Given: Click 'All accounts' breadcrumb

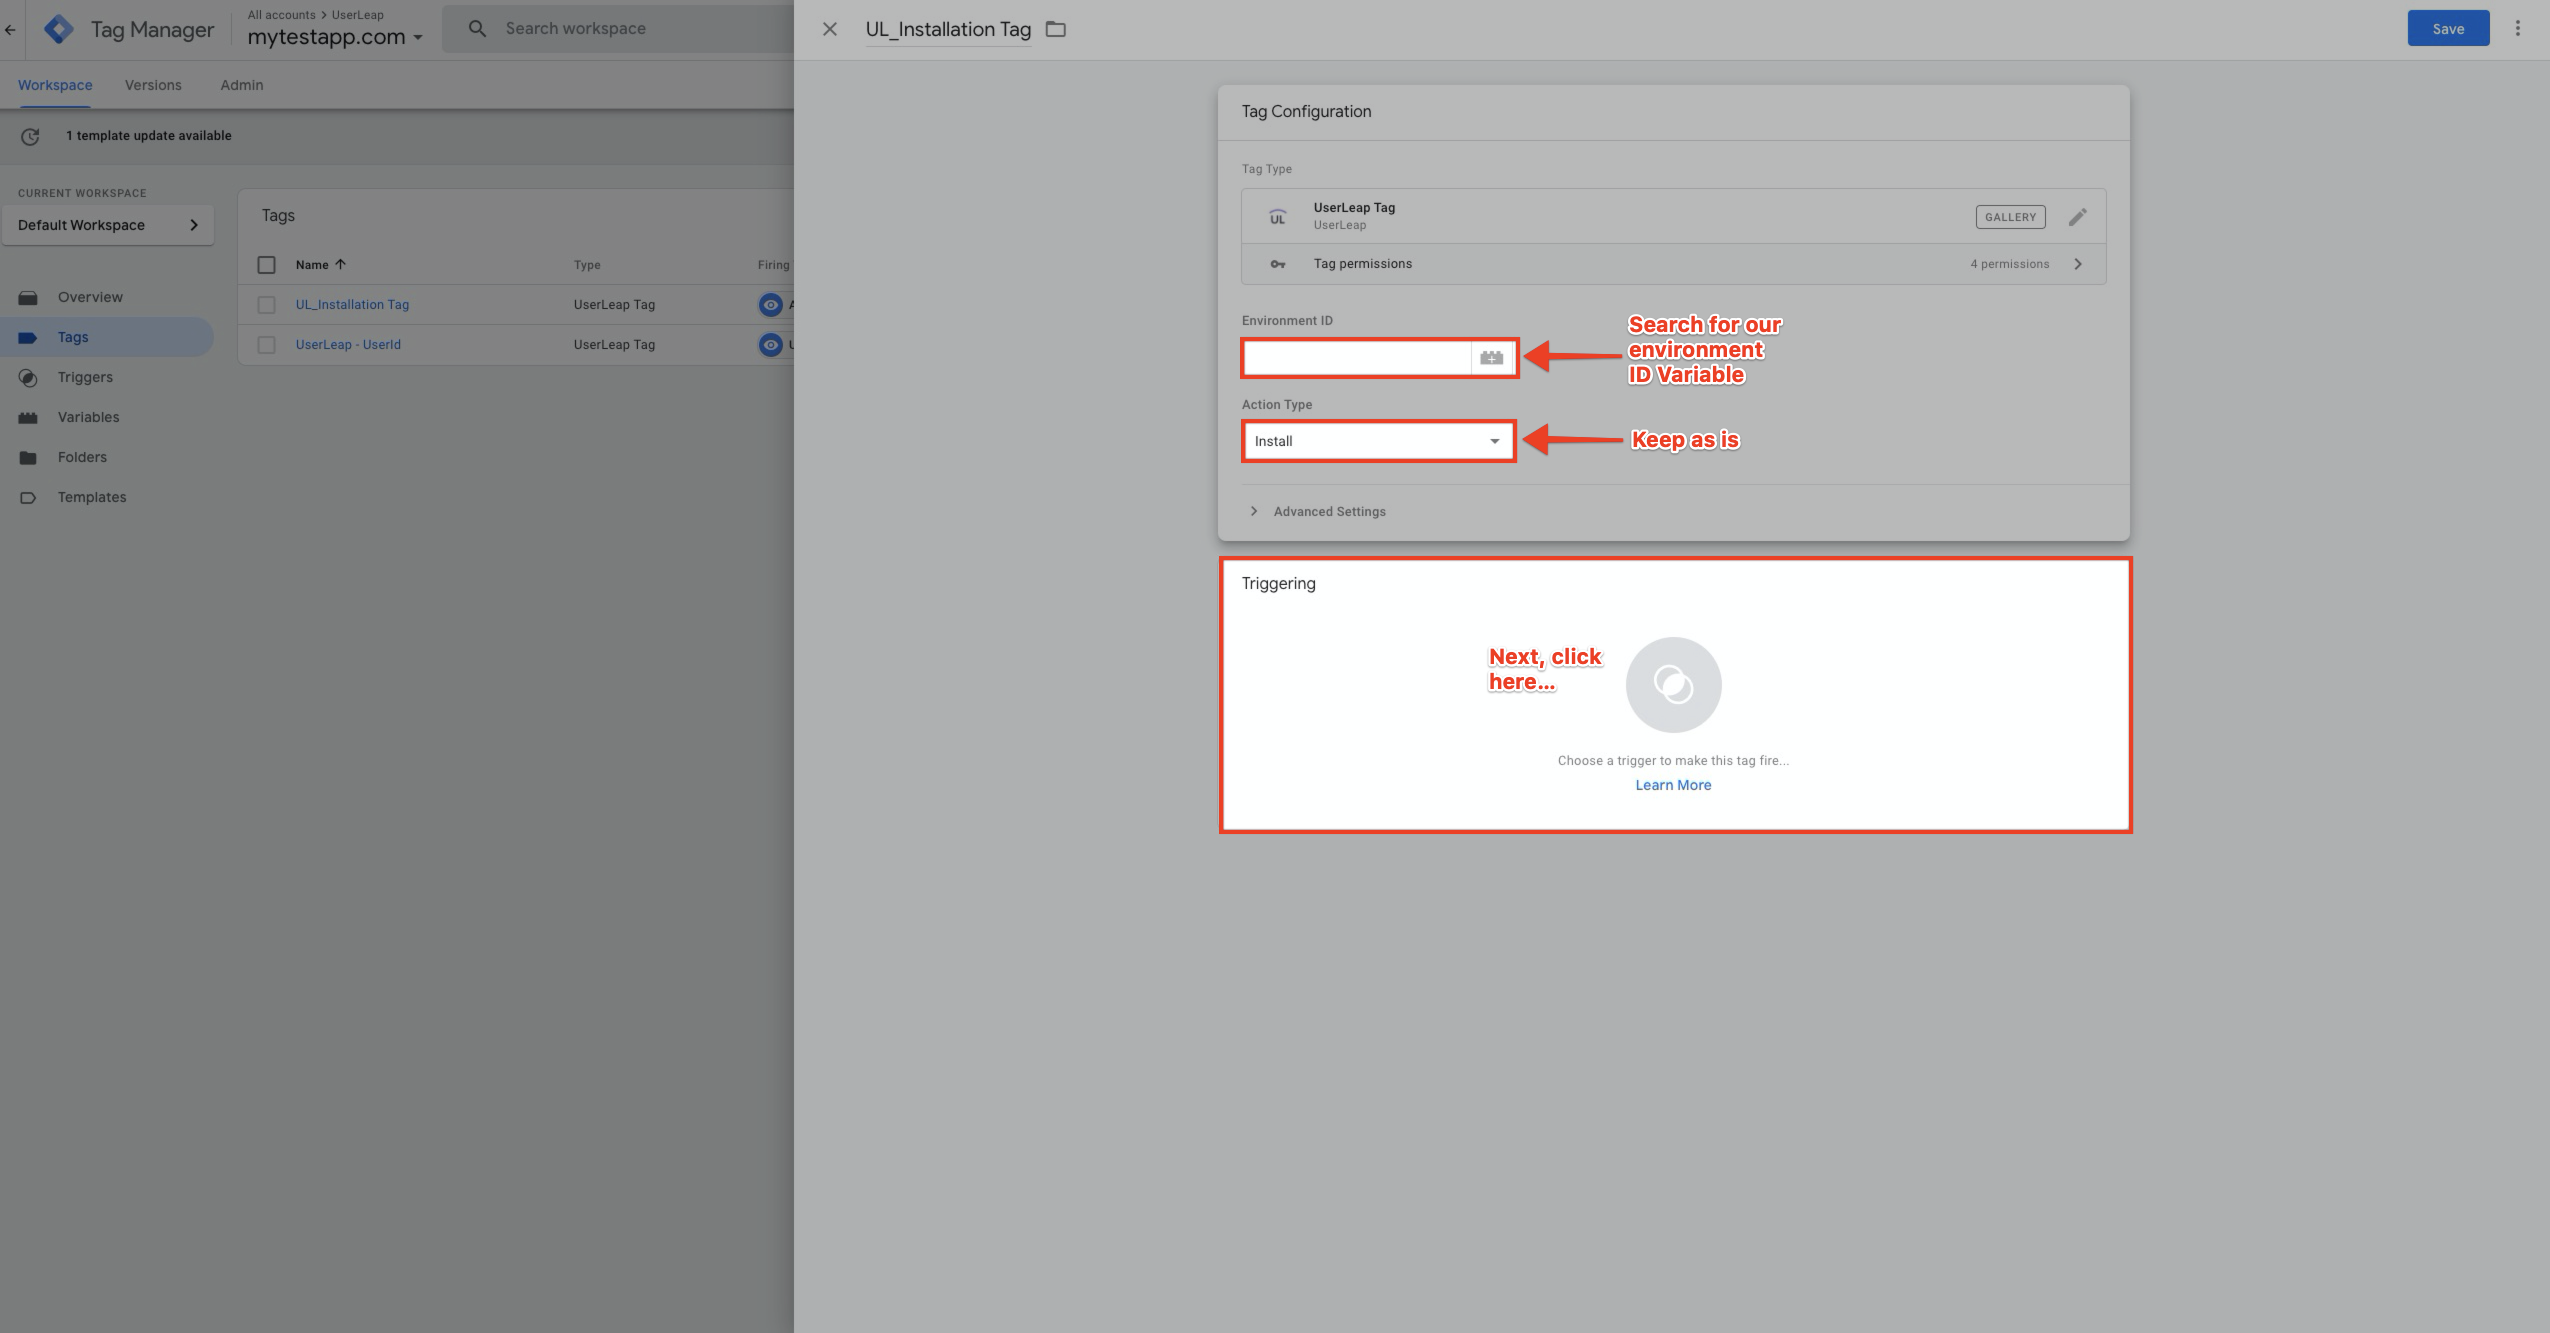Looking at the screenshot, I should 281,15.
